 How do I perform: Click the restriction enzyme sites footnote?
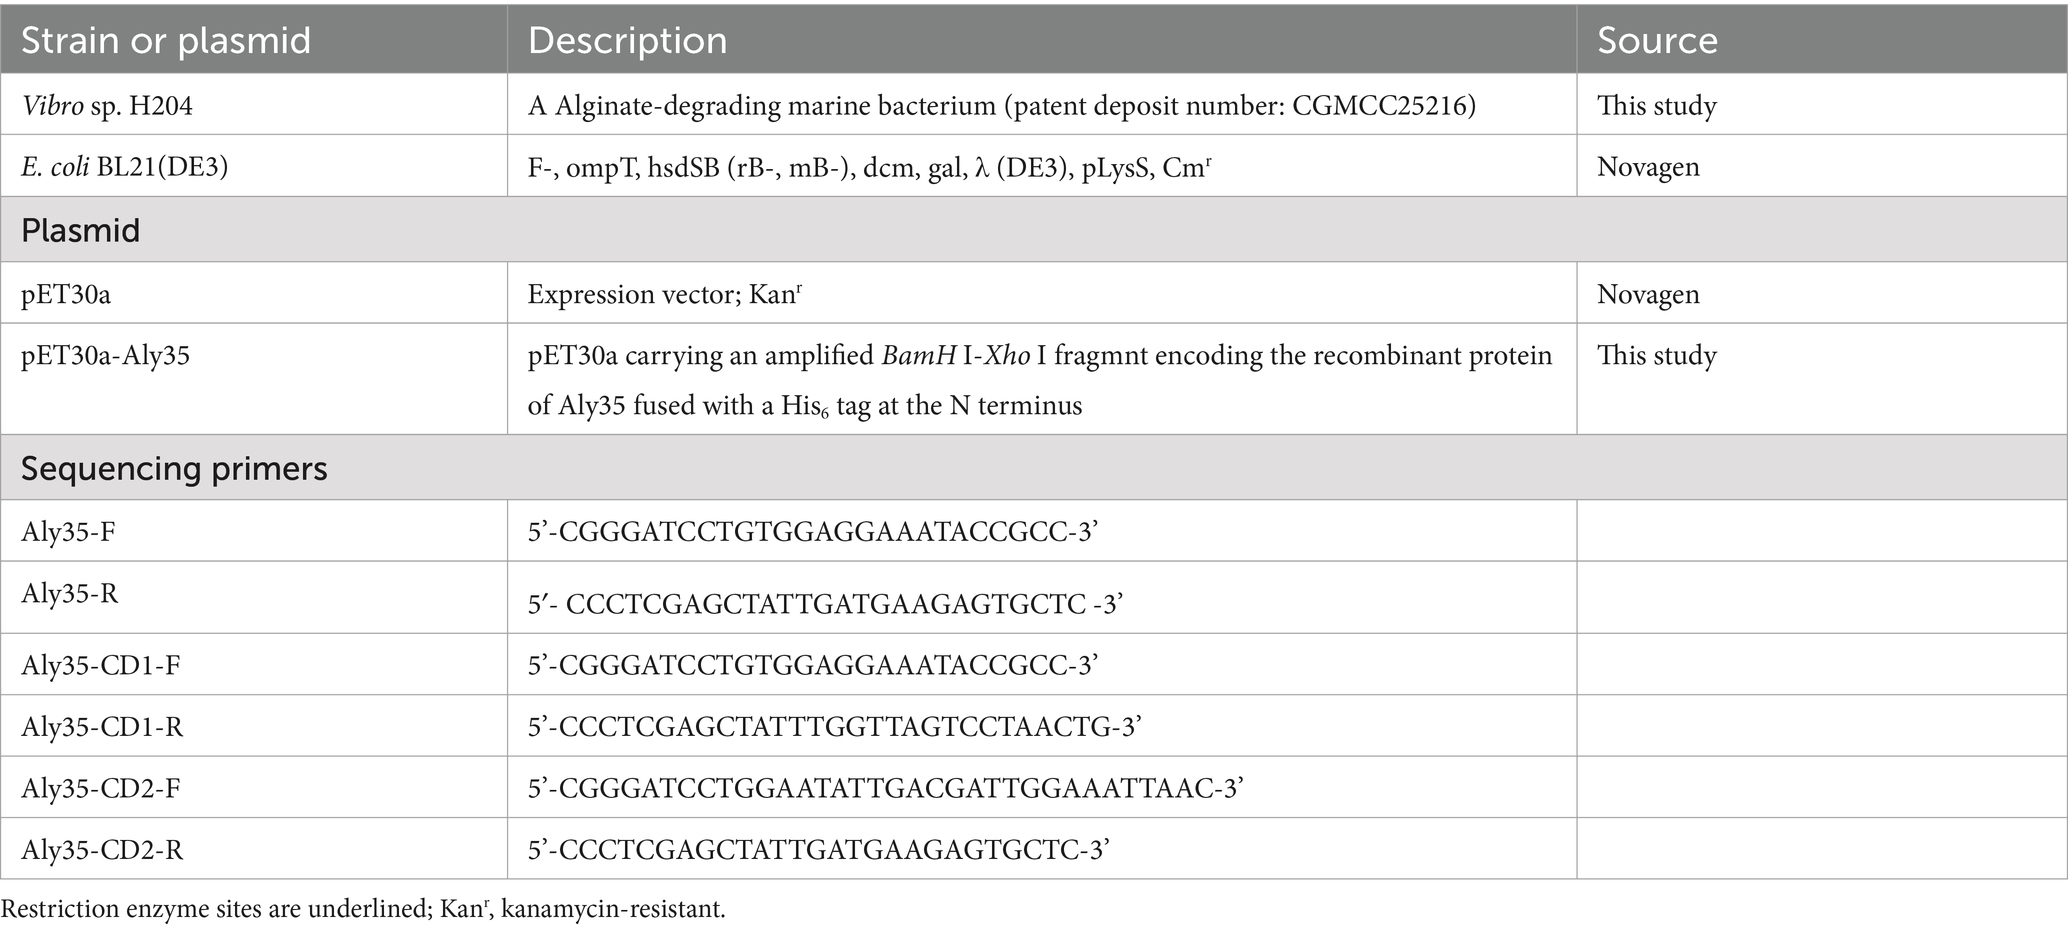(363, 909)
